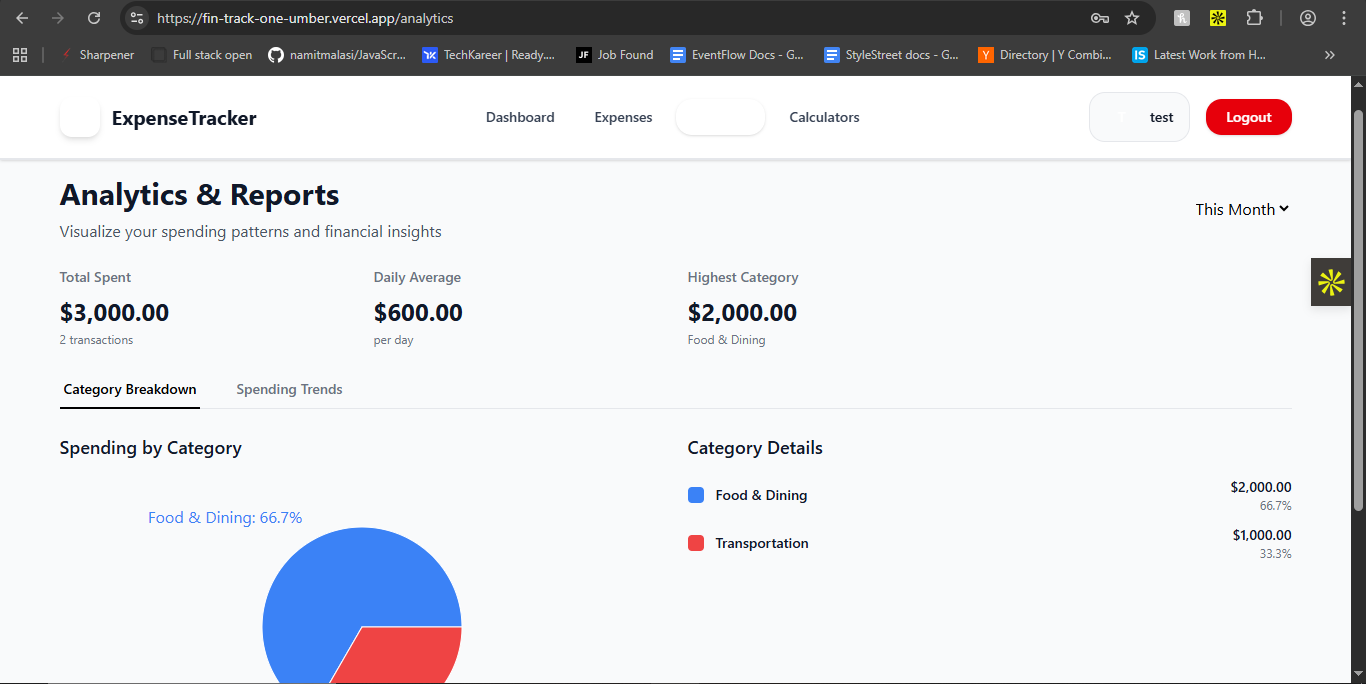The width and height of the screenshot is (1366, 684).
Task: Click the 2 transactions text
Action: (96, 340)
